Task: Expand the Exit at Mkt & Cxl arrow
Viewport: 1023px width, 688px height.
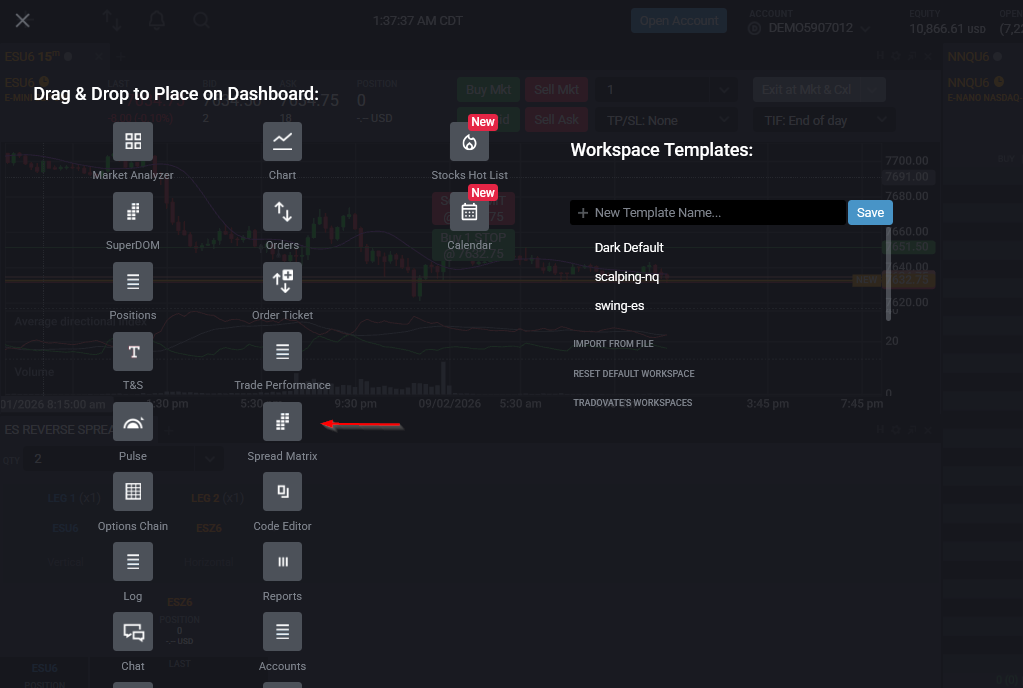Action: pos(873,89)
